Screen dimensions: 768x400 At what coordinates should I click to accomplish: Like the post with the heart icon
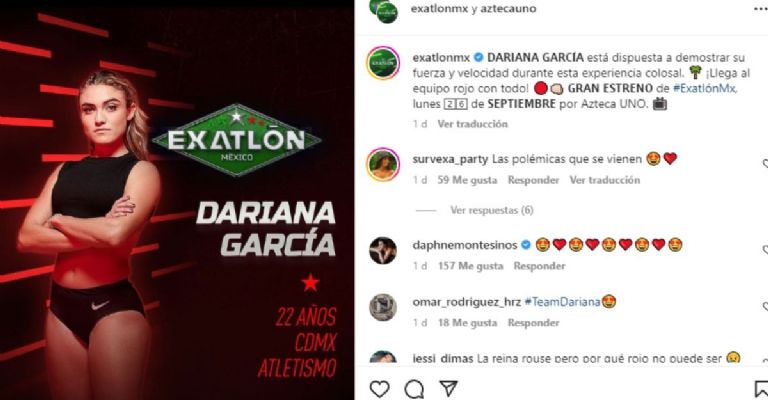[x=380, y=389]
